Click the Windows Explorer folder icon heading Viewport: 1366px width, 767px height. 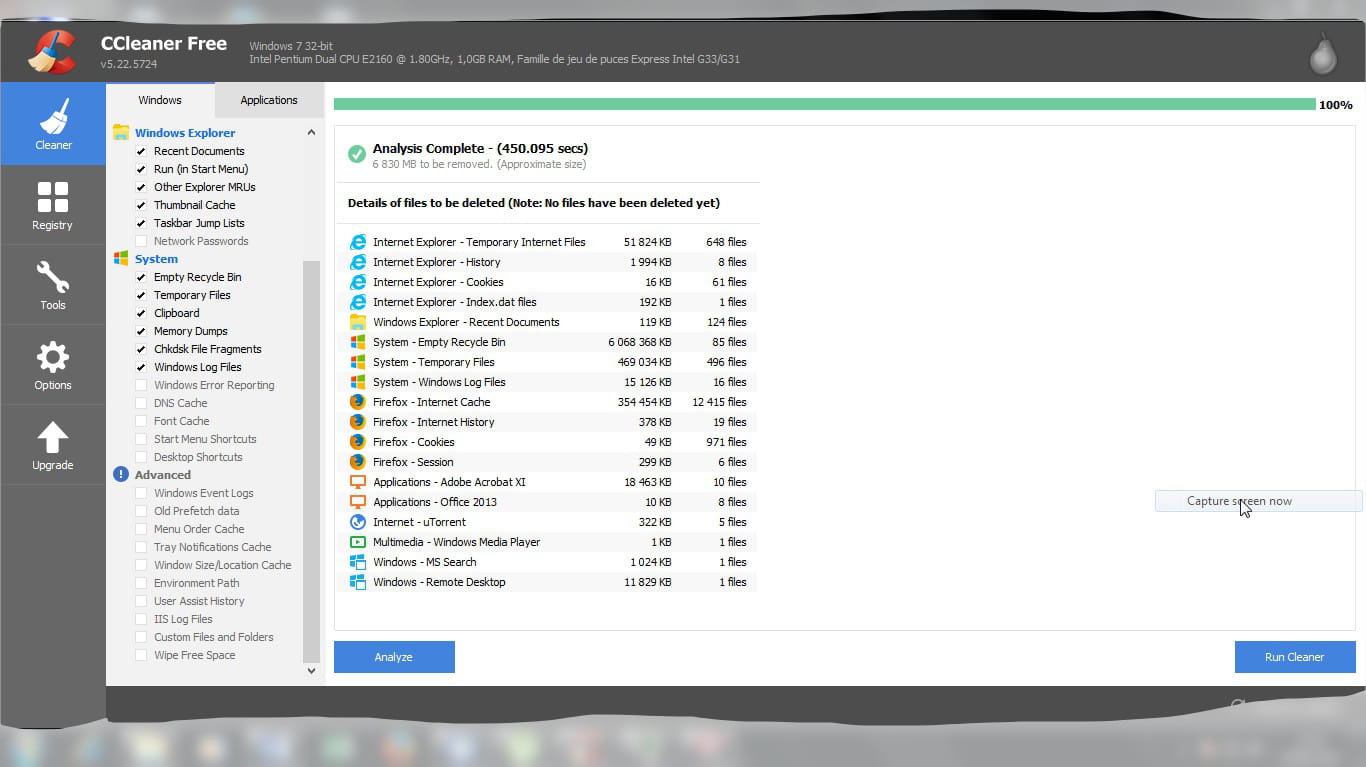click(121, 132)
